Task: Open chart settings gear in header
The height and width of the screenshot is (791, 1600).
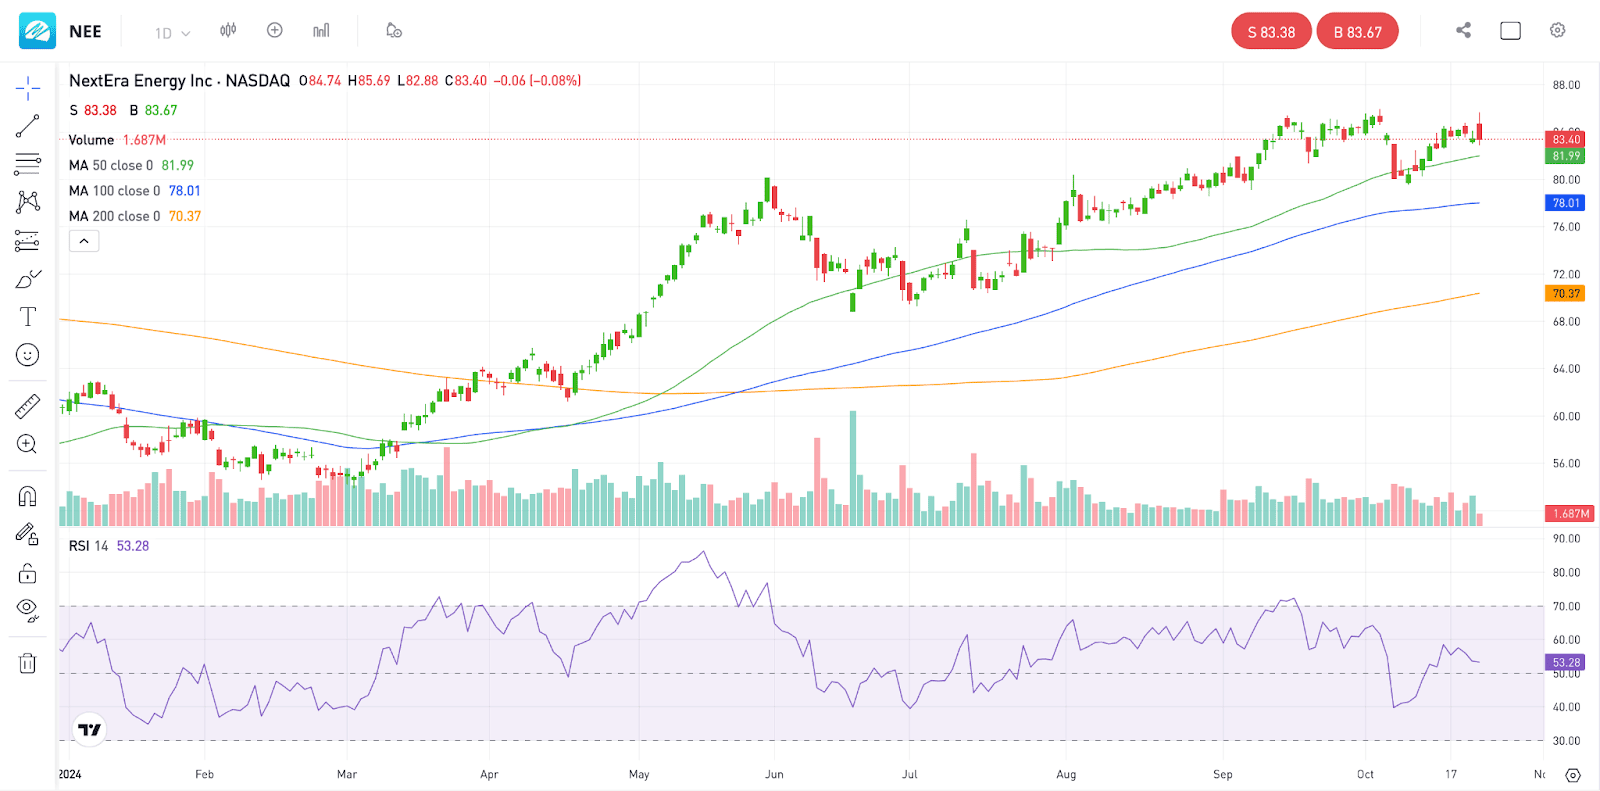Action: coord(1557,30)
